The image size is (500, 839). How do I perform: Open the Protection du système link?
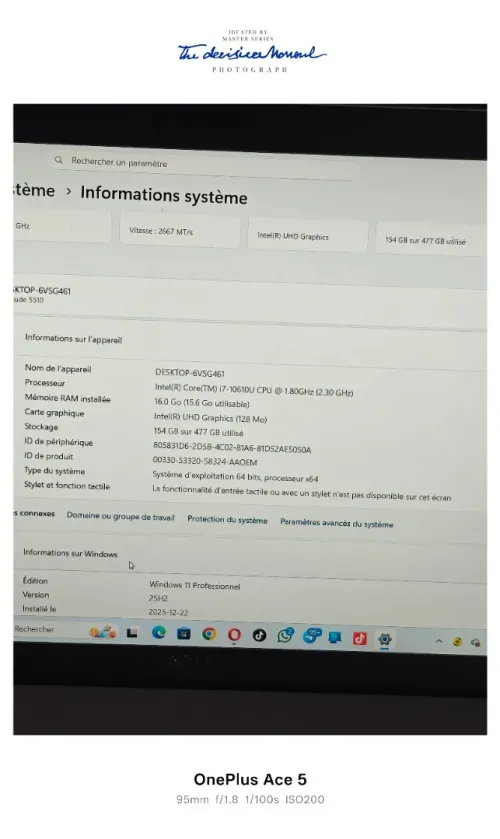228,520
